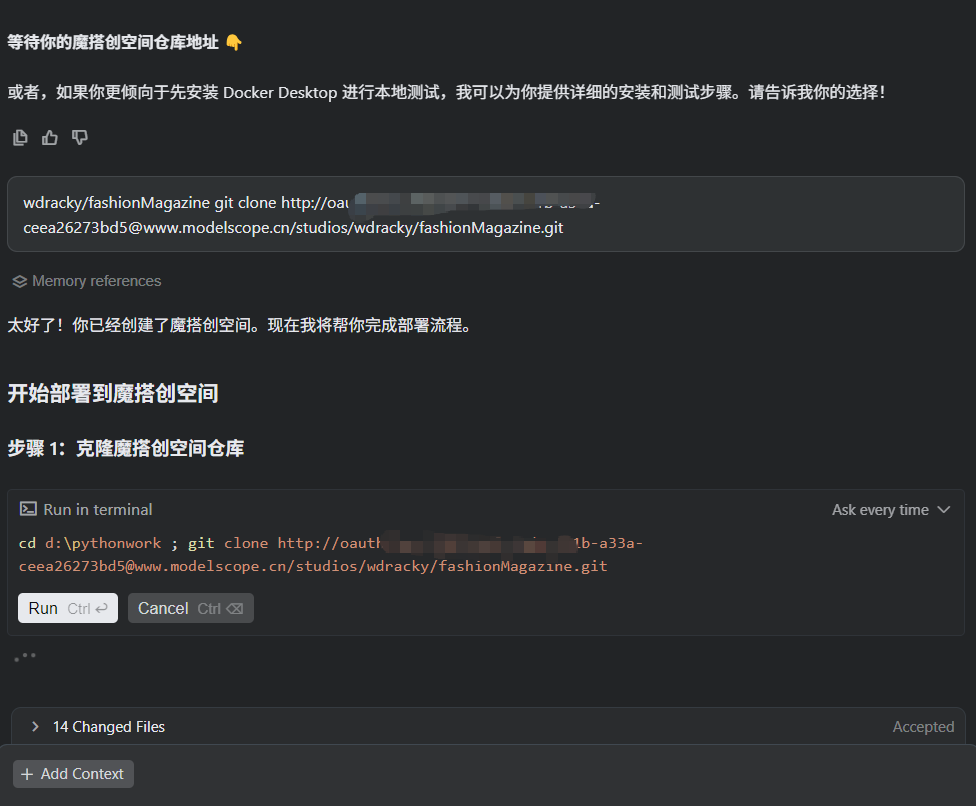Open the Ask every time dropdown
976x806 pixels.
point(891,510)
